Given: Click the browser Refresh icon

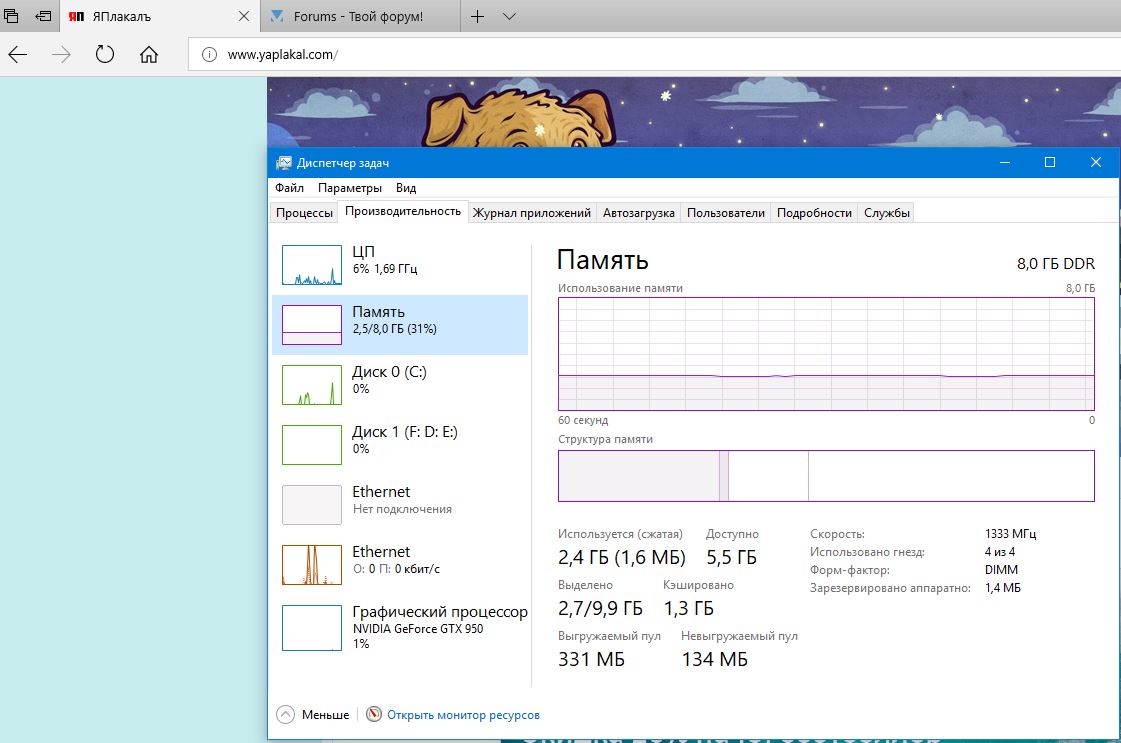Looking at the screenshot, I should click(105, 54).
